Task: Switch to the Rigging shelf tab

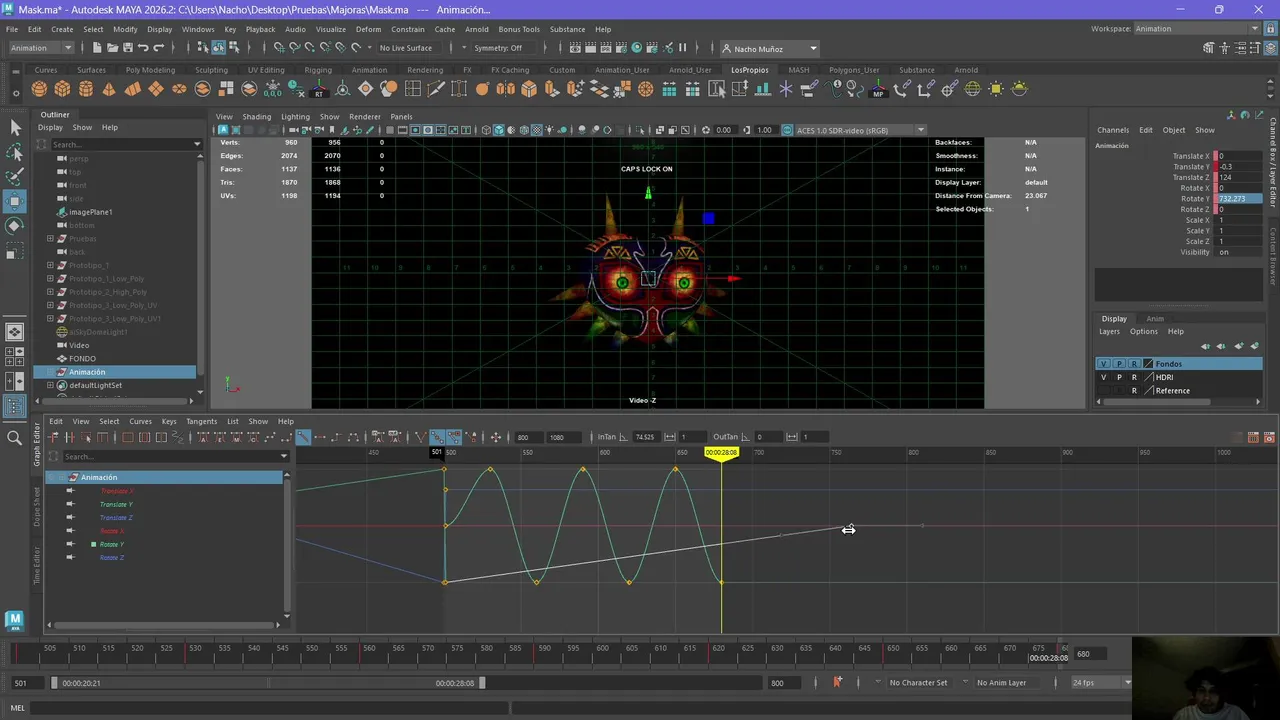Action: coord(318,70)
